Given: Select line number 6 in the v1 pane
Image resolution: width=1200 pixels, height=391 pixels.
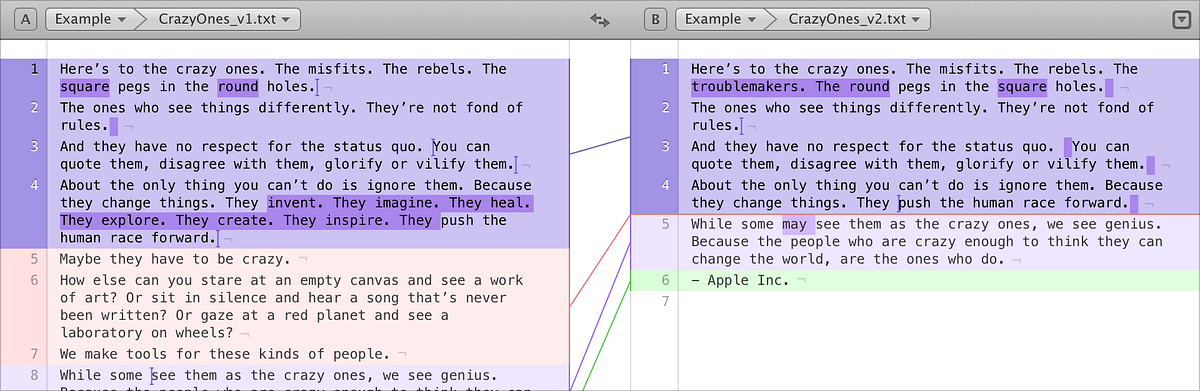Looking at the screenshot, I should (x=35, y=281).
